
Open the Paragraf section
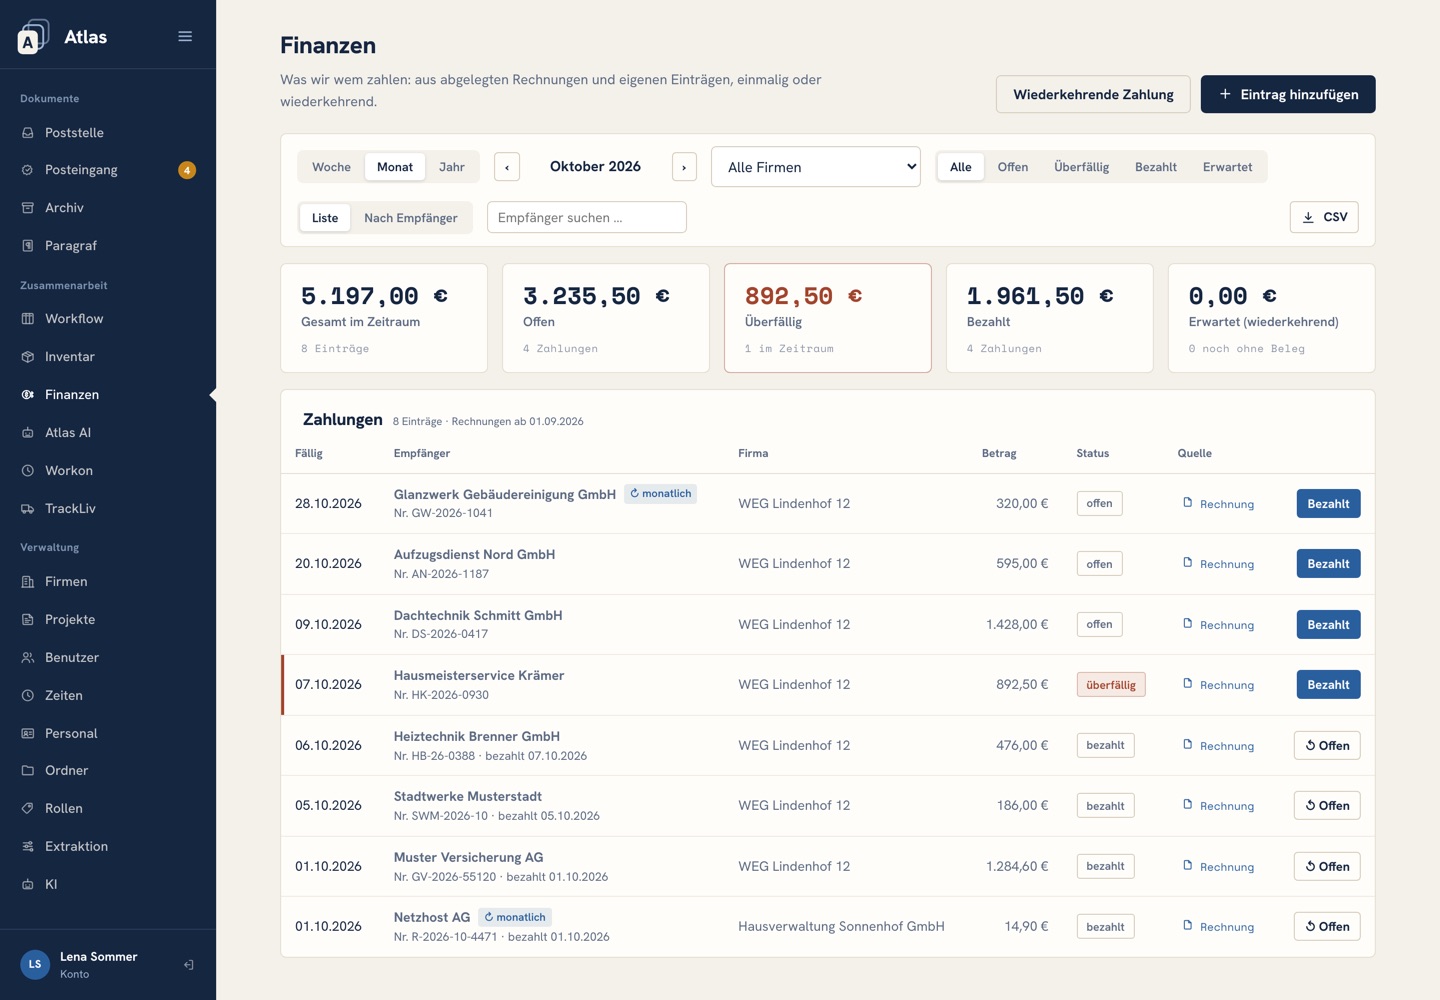tap(108, 246)
